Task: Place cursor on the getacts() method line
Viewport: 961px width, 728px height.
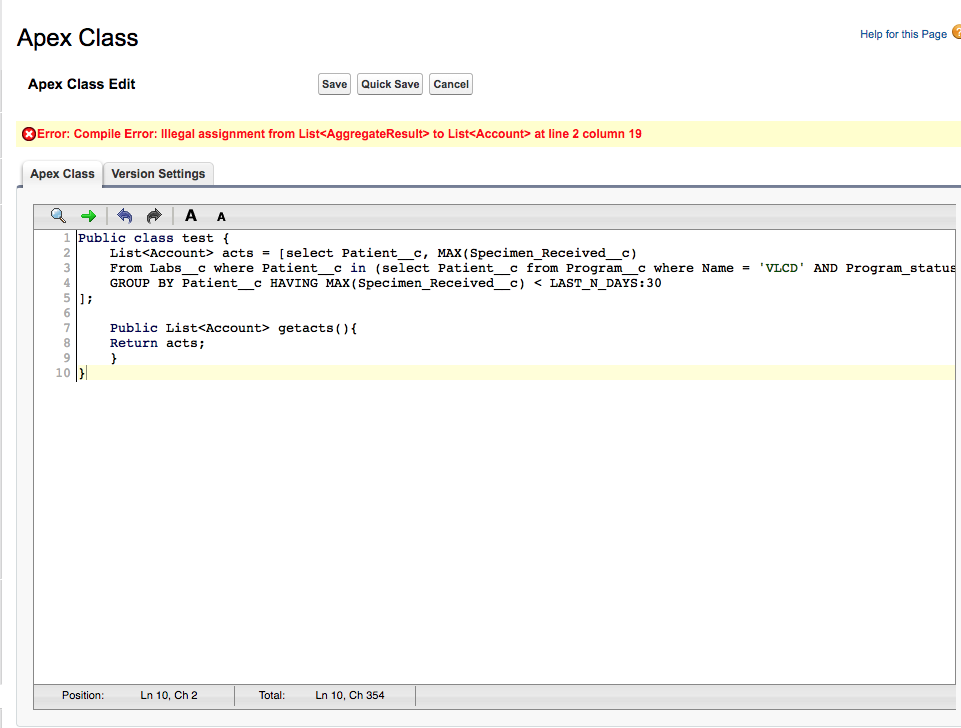Action: (x=233, y=328)
